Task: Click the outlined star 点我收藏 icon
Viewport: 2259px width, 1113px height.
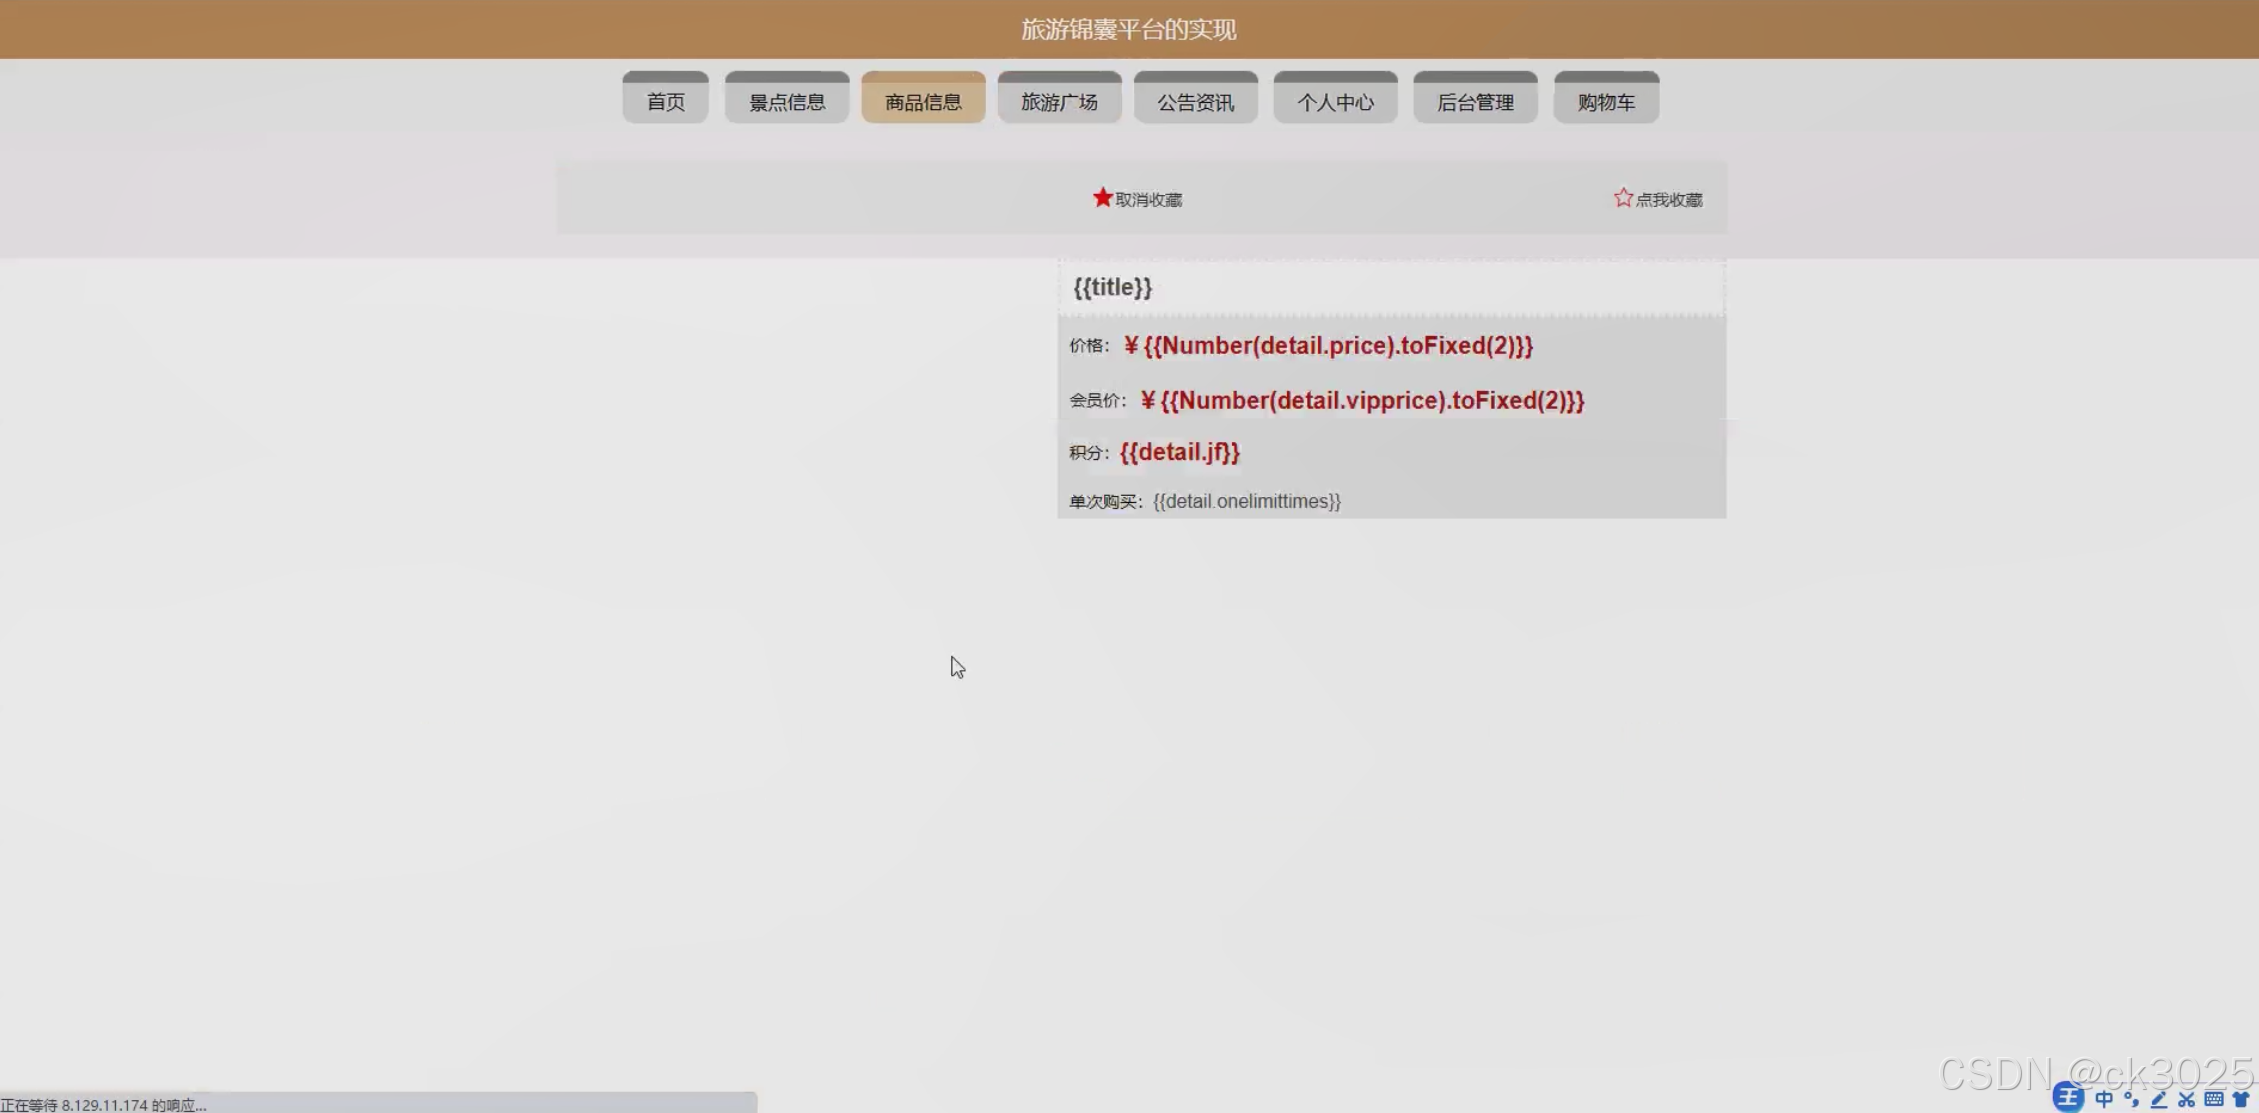Action: click(1623, 198)
